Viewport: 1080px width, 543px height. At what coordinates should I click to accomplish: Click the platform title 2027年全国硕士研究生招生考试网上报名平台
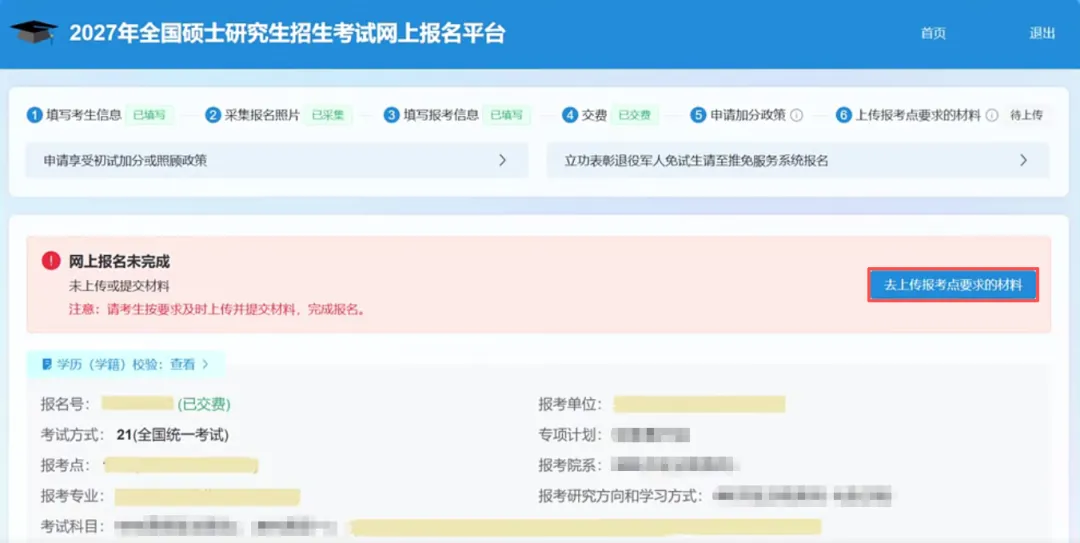pos(287,34)
